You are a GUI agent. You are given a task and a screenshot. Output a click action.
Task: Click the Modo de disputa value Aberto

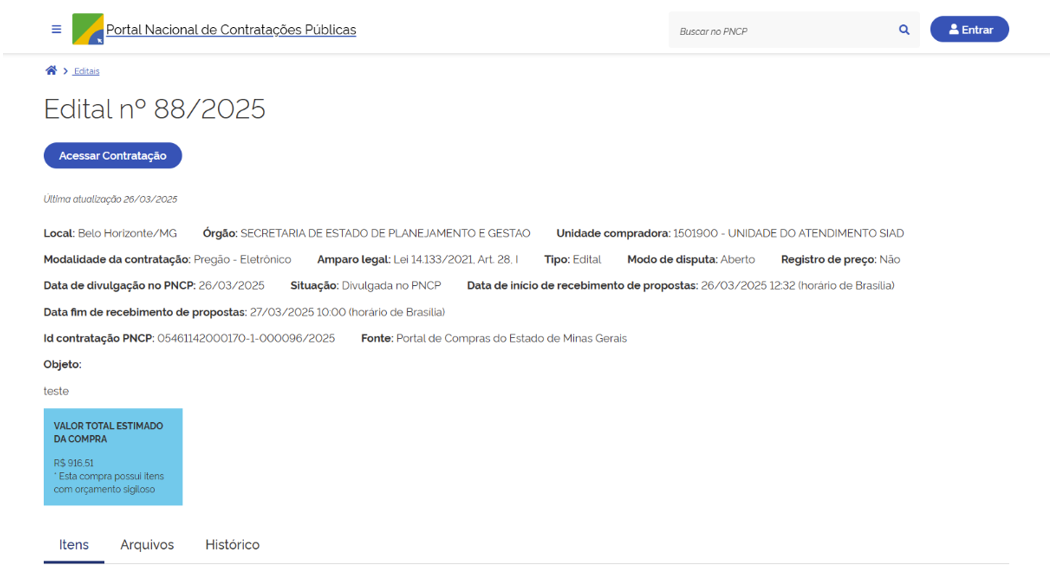(x=737, y=260)
